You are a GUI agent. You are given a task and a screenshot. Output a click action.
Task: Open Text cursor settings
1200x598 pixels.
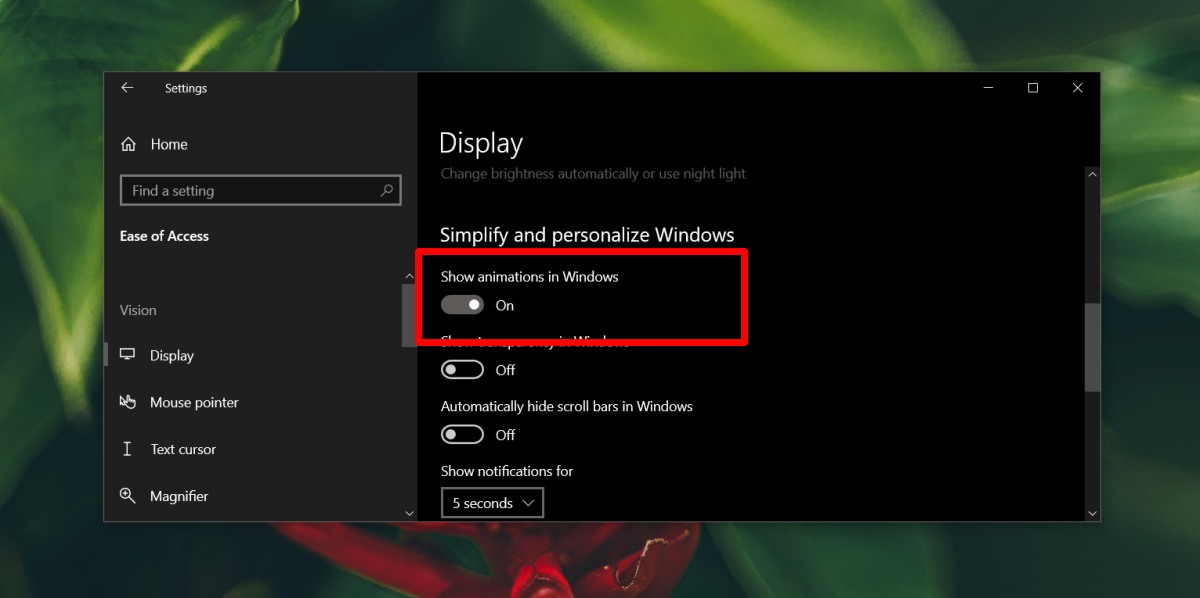183,449
